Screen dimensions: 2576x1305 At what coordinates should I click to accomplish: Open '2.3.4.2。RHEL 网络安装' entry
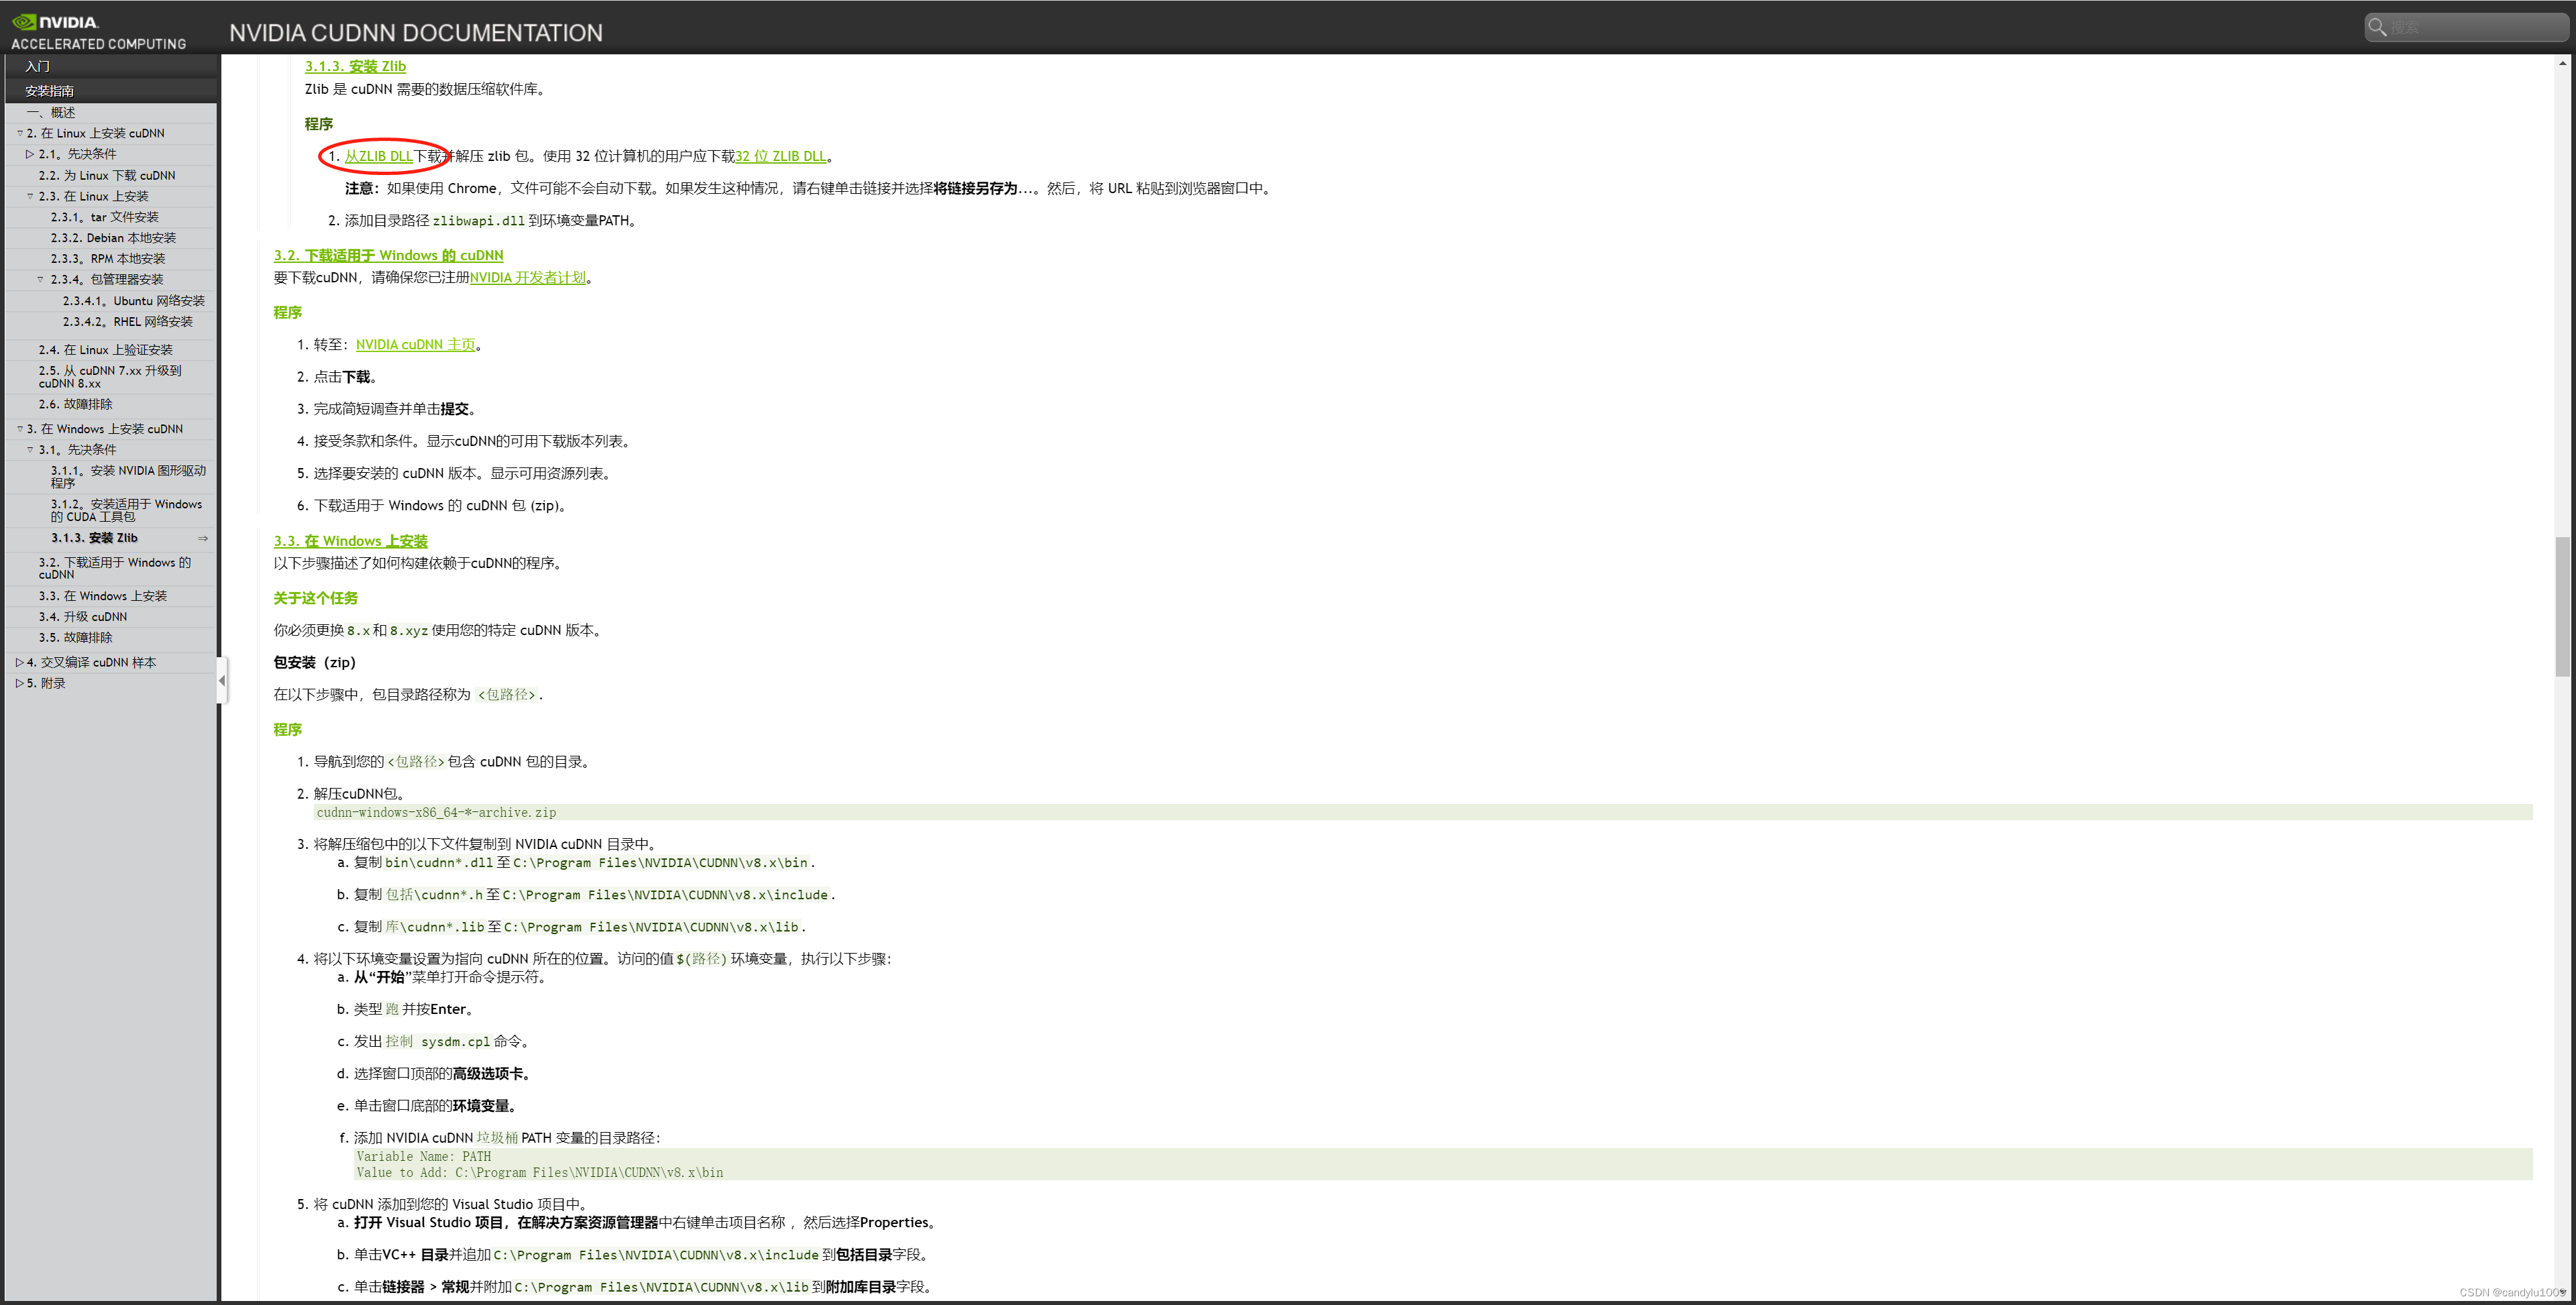click(128, 322)
